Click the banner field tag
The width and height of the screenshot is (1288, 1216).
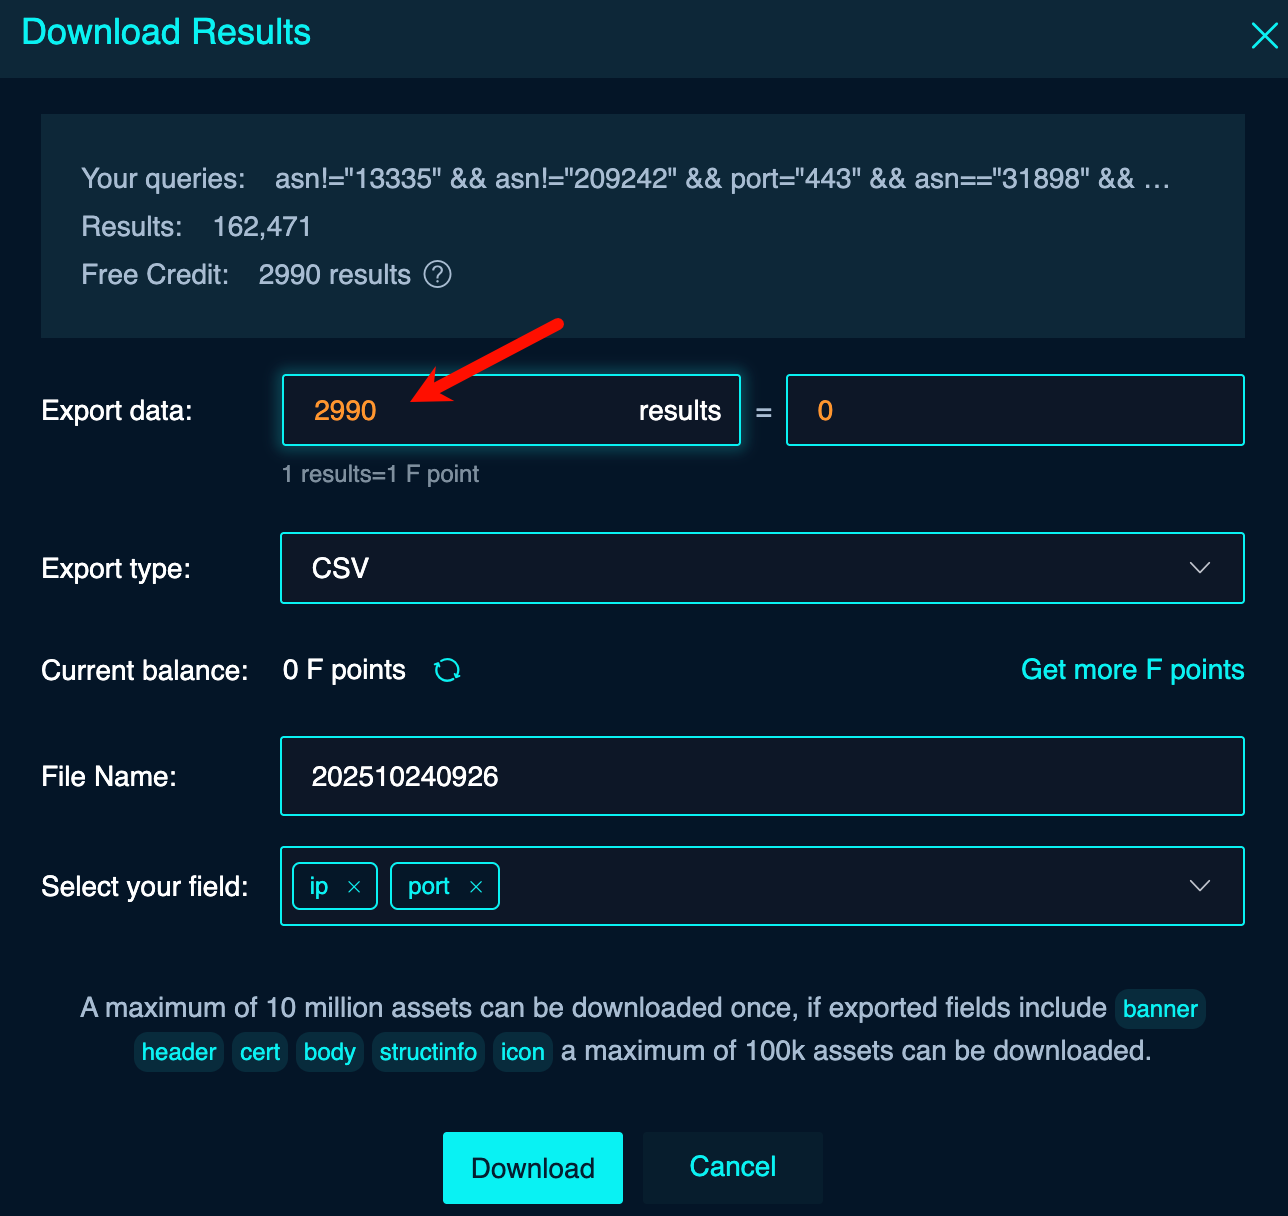[1160, 1009]
